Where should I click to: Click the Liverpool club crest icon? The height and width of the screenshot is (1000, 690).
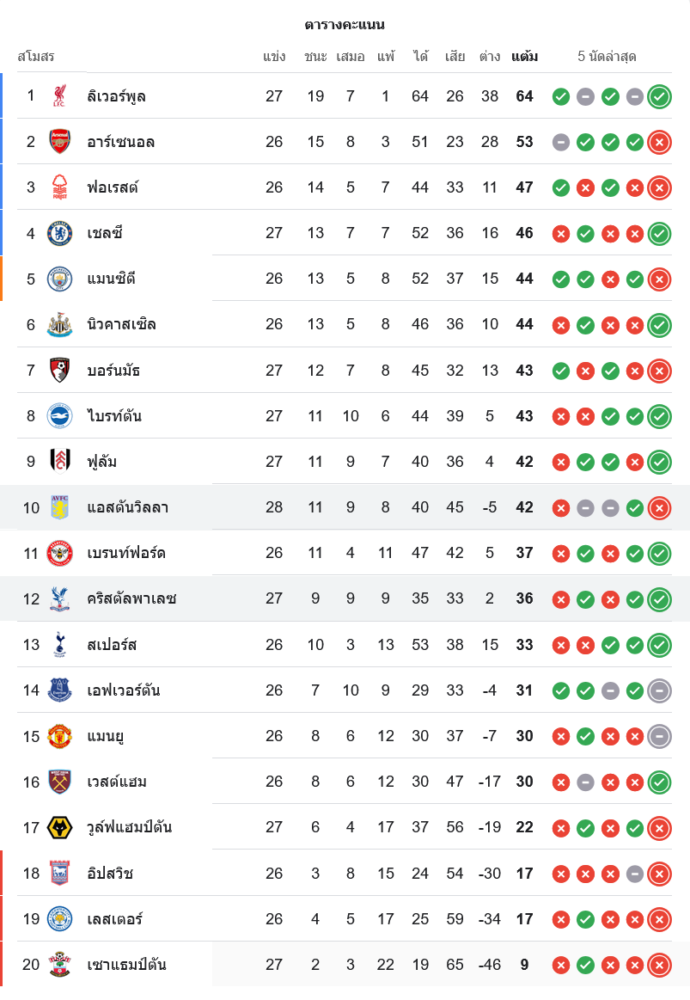point(60,96)
